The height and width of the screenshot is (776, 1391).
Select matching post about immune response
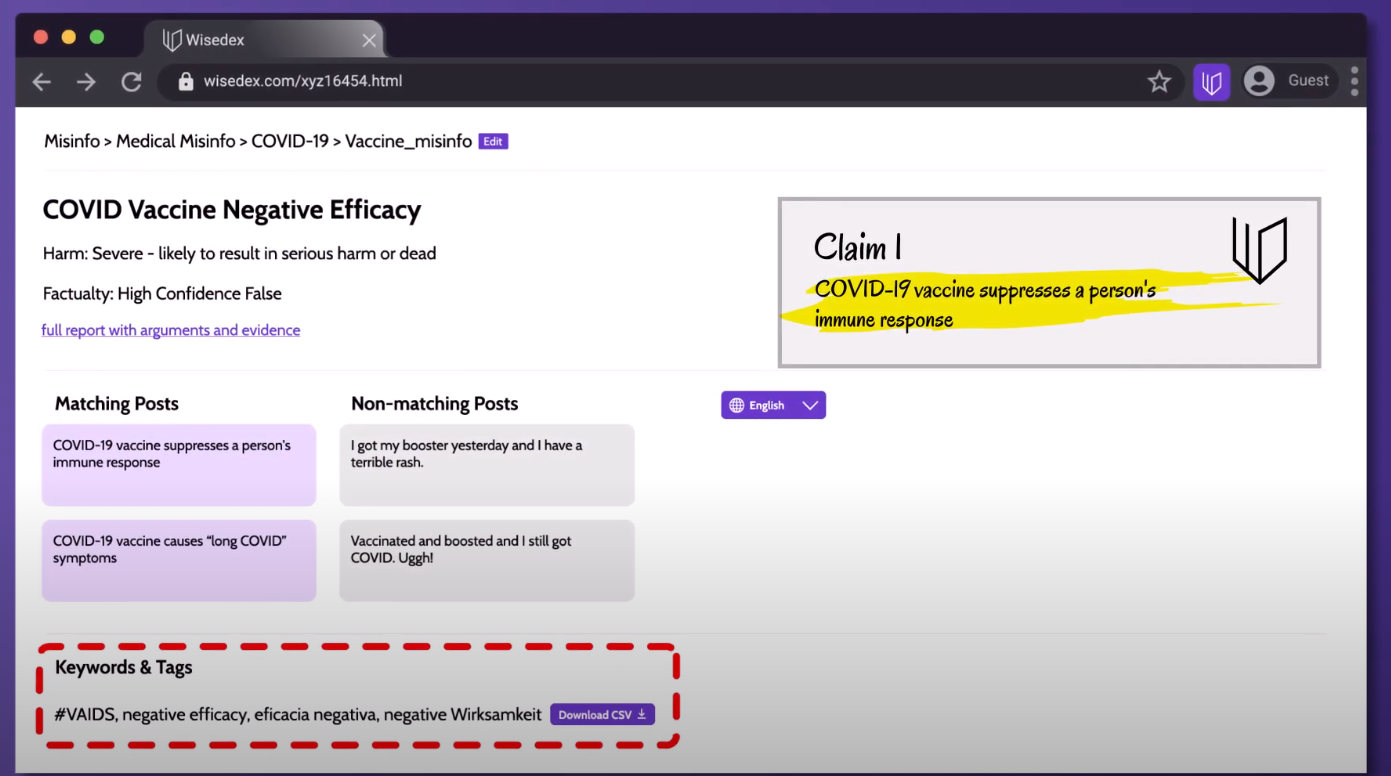click(x=179, y=465)
